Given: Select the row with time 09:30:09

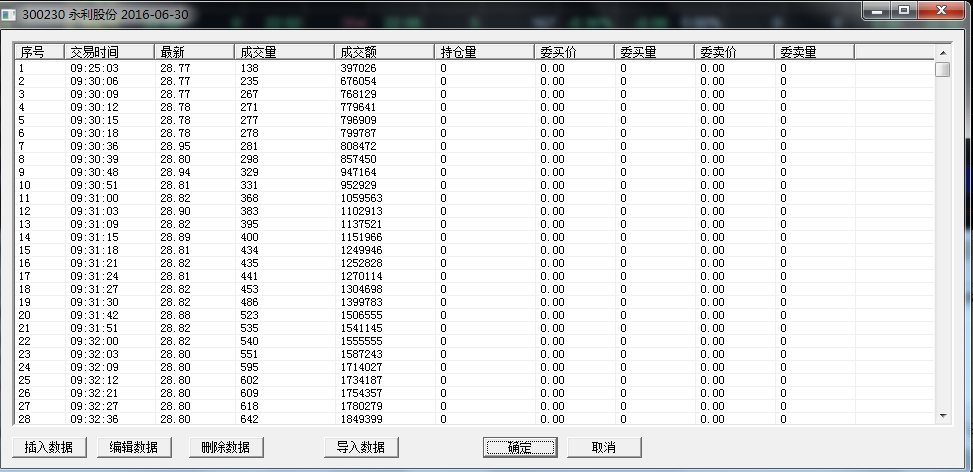Looking at the screenshot, I should [474, 94].
